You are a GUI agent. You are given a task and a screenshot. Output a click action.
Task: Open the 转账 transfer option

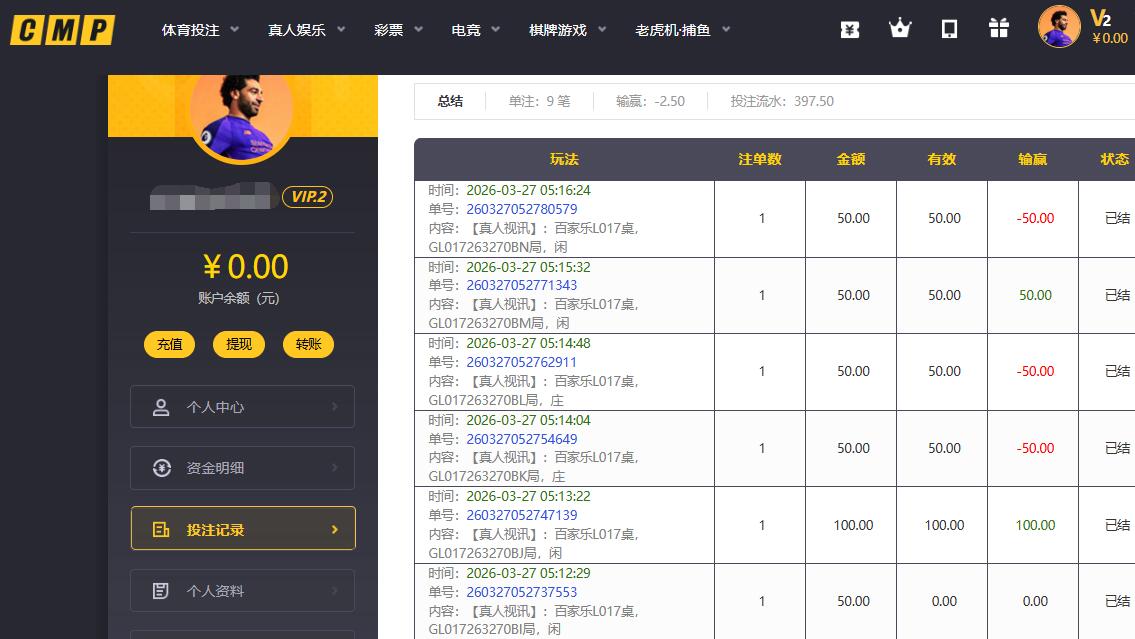click(307, 344)
